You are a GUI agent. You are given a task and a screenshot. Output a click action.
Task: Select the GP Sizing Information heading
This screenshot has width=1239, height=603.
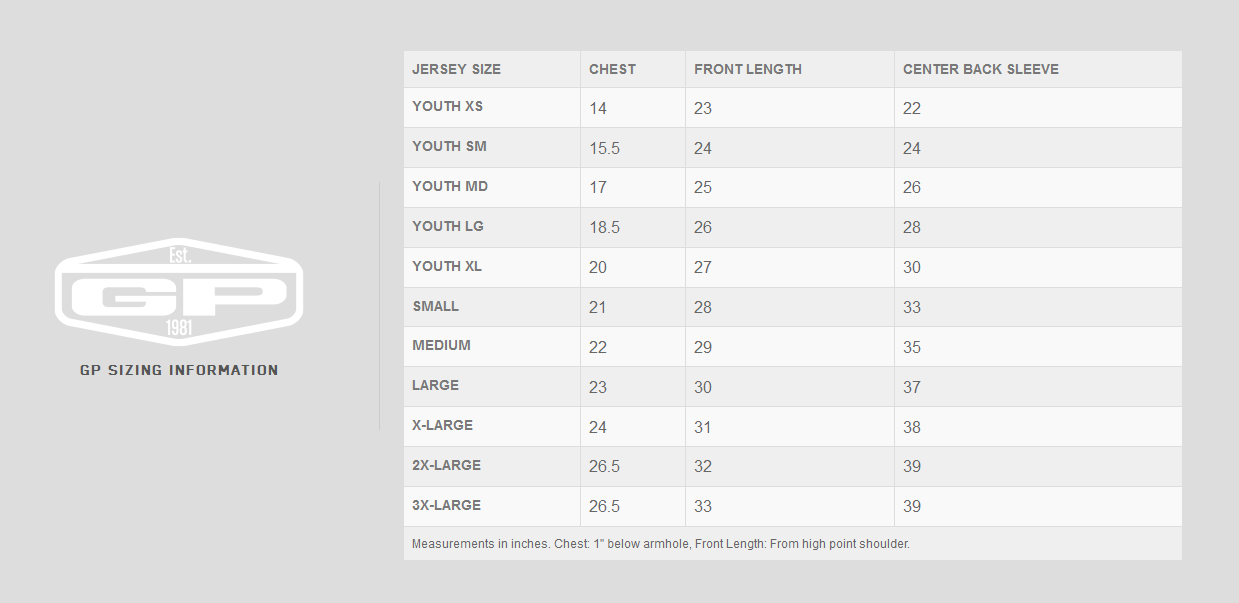(x=179, y=370)
